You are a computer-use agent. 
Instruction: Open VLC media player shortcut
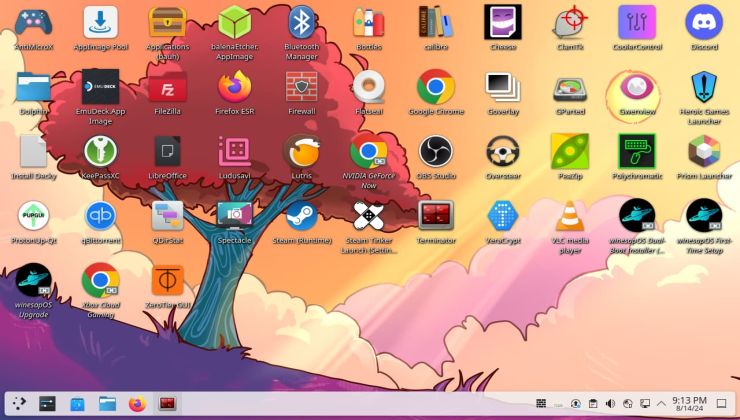coord(569,217)
